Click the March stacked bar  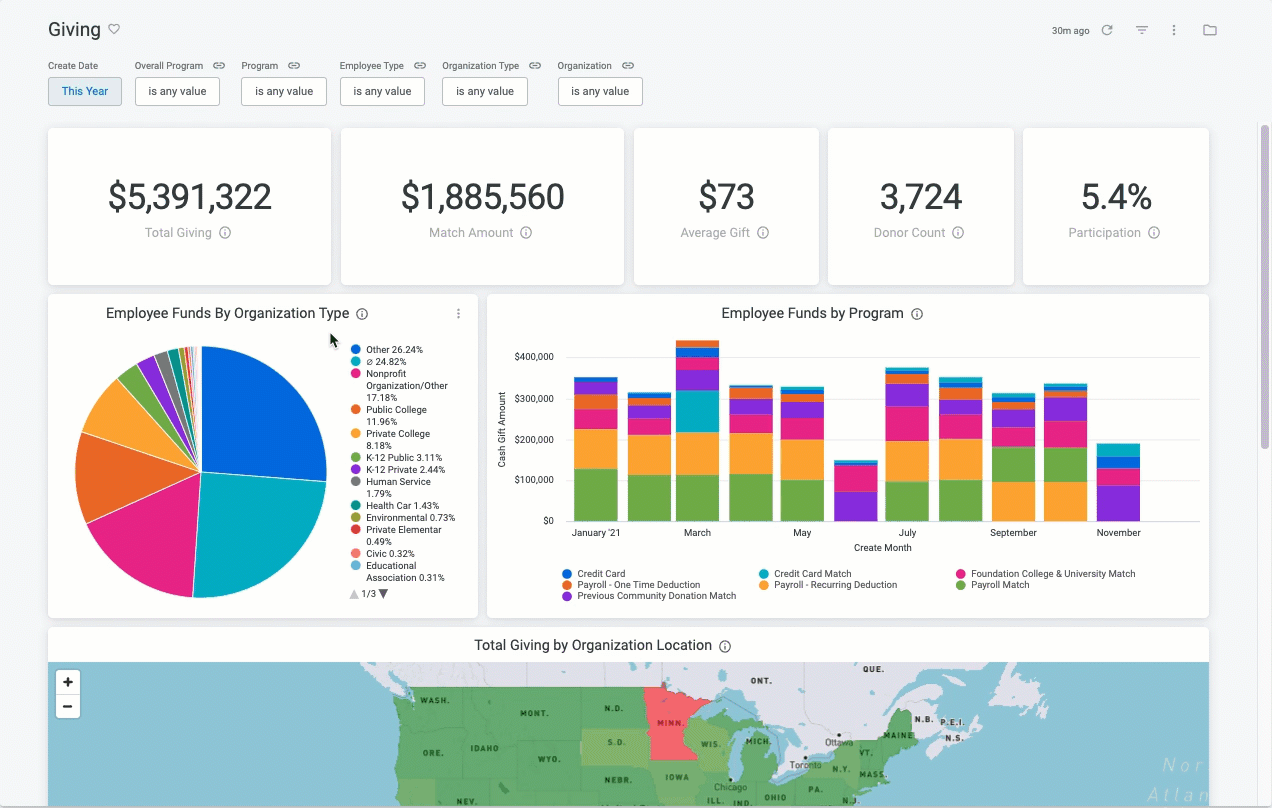click(x=697, y=430)
